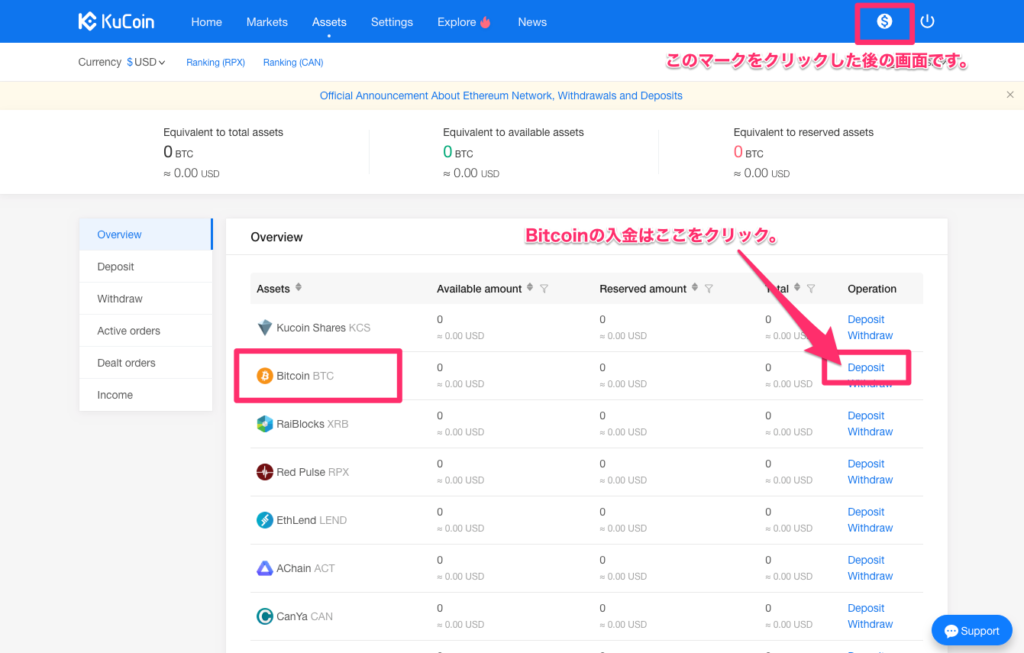This screenshot has width=1024, height=653.
Task: Click the AChain ACT asset name
Action: tap(306, 569)
